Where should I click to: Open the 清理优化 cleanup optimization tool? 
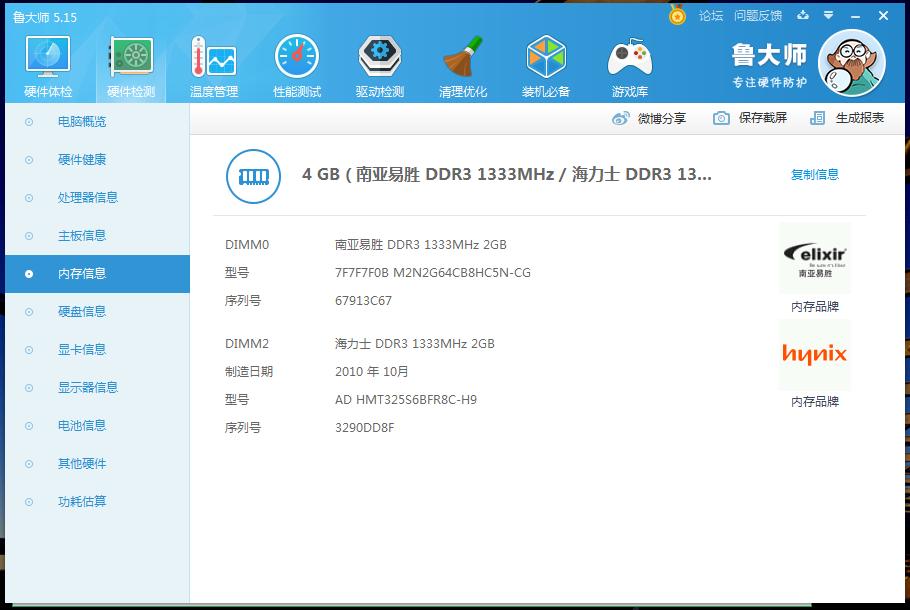(x=462, y=63)
